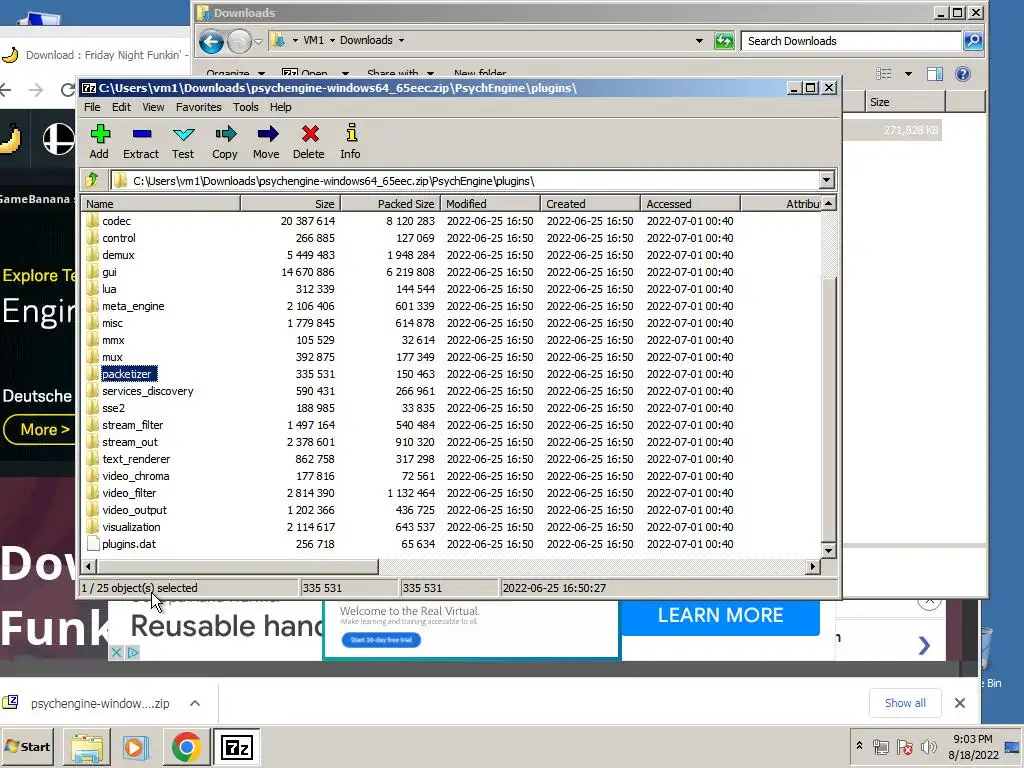Open the Info toolbar item
Viewport: 1024px width, 768px height.
click(351, 133)
